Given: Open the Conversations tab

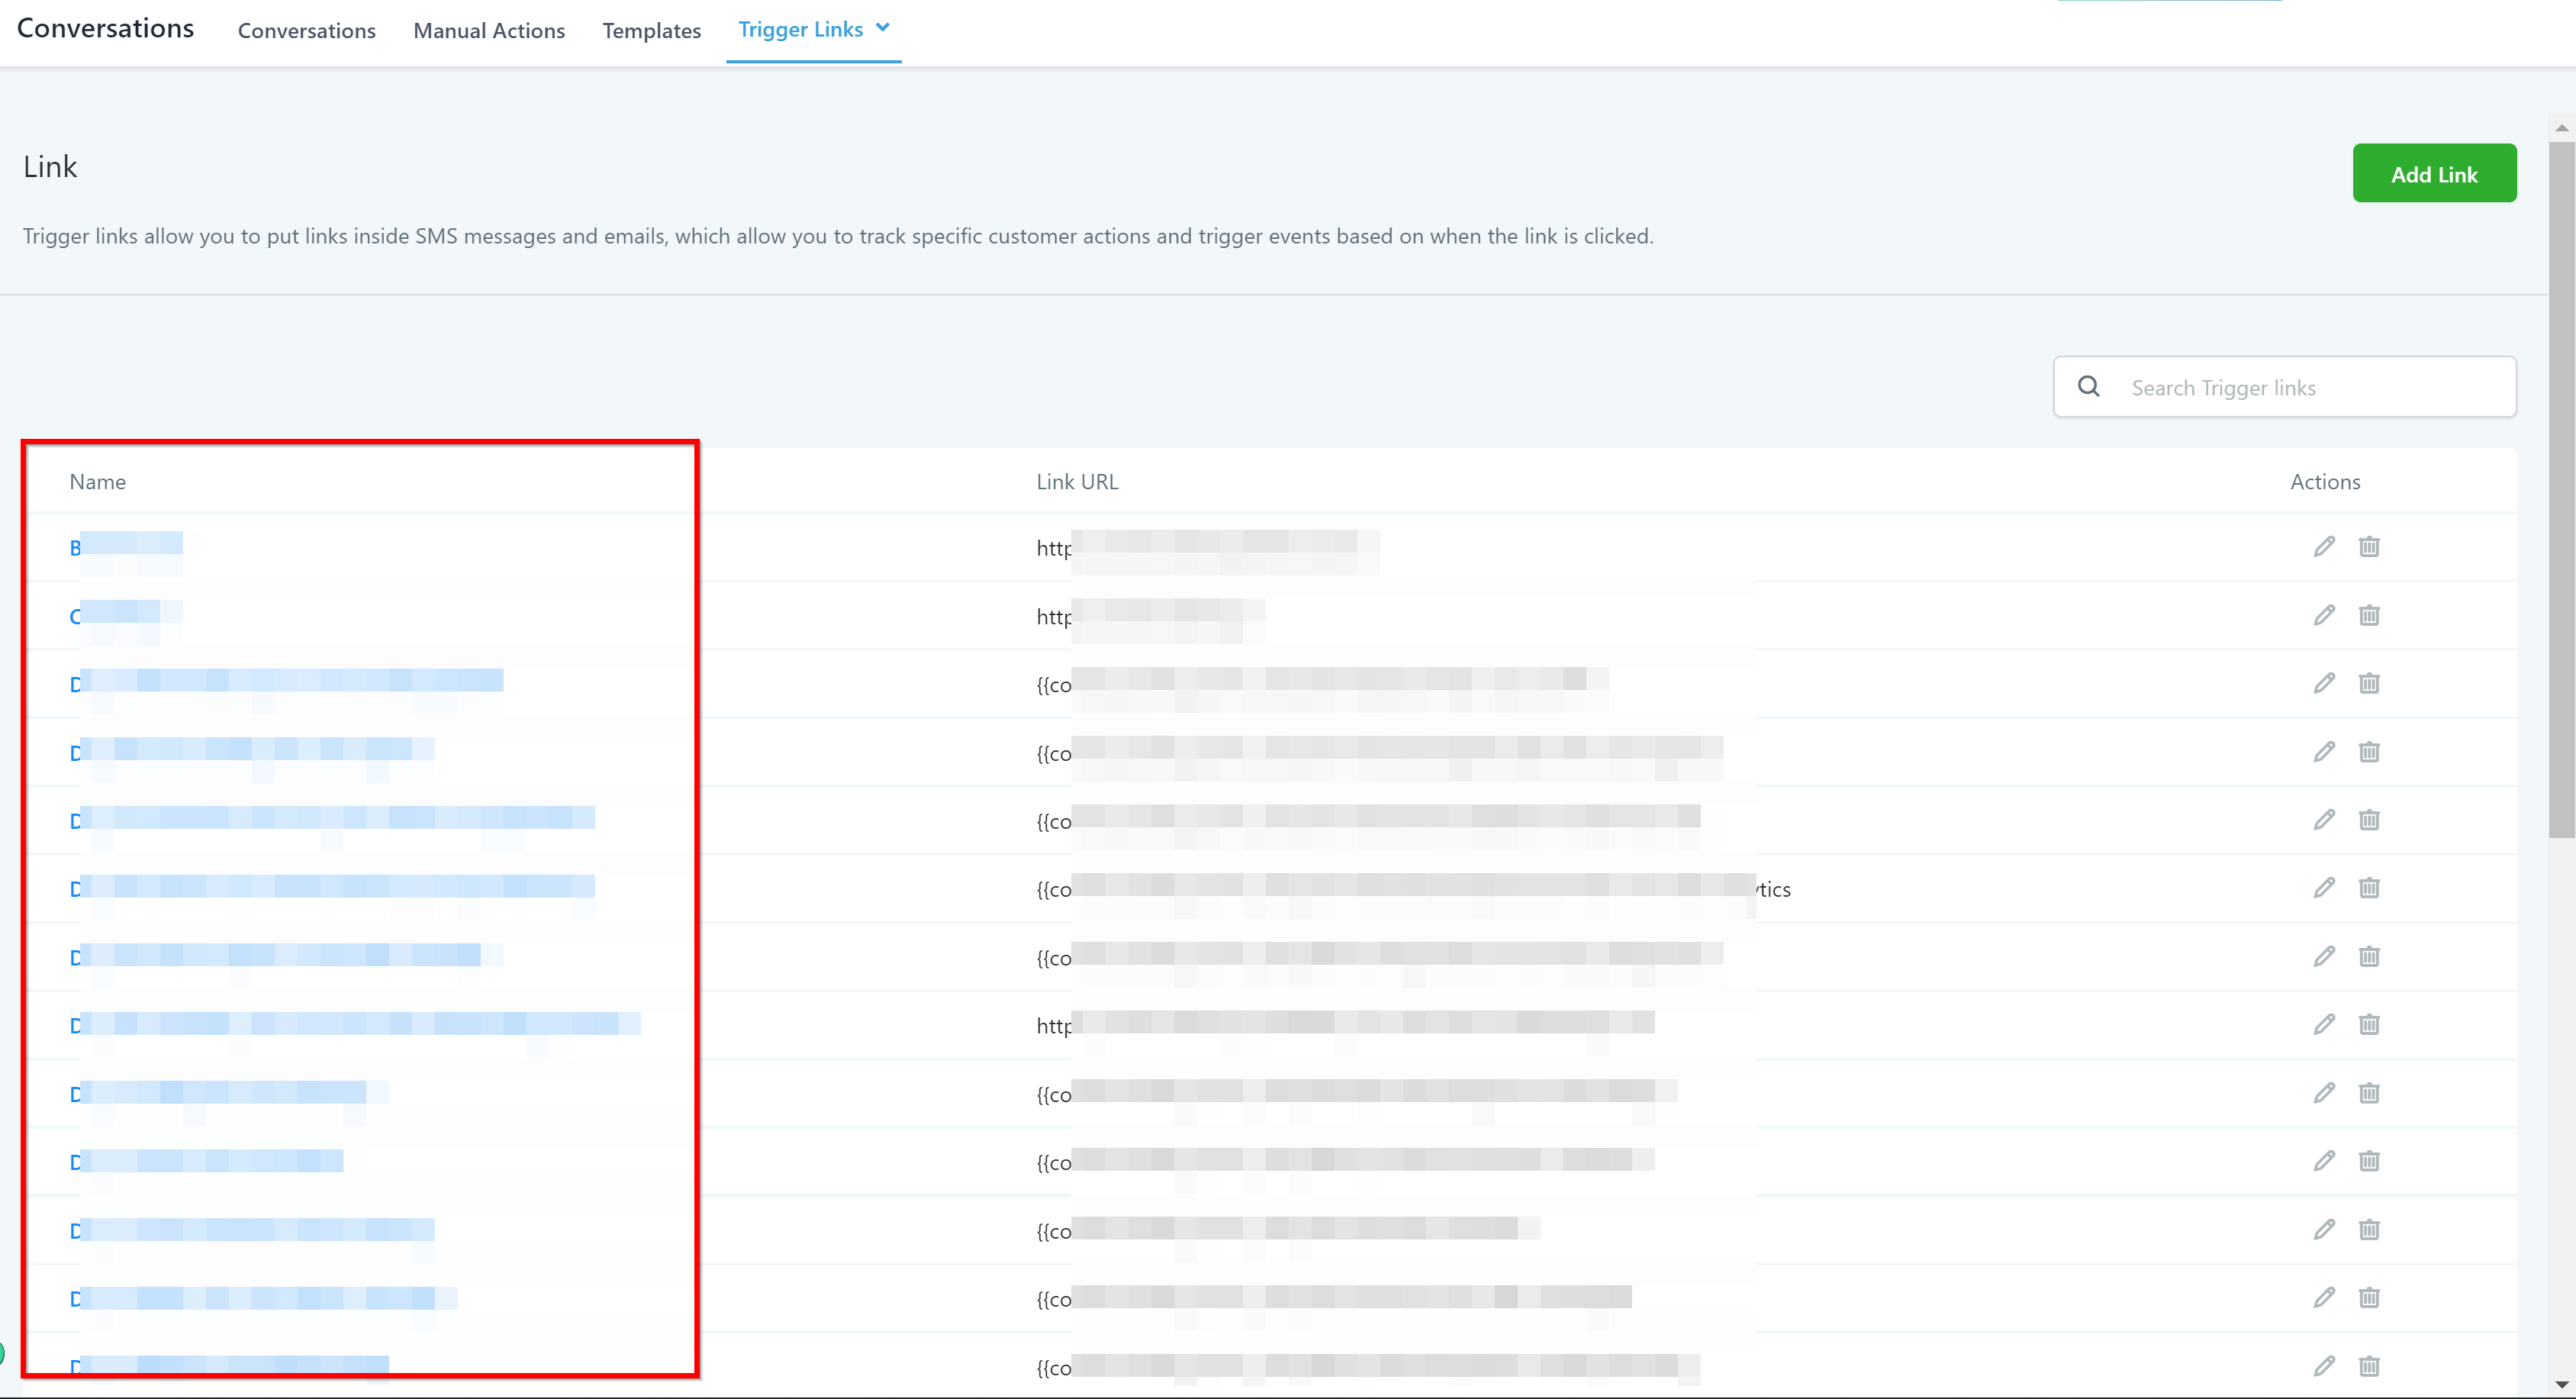Looking at the screenshot, I should click(306, 31).
